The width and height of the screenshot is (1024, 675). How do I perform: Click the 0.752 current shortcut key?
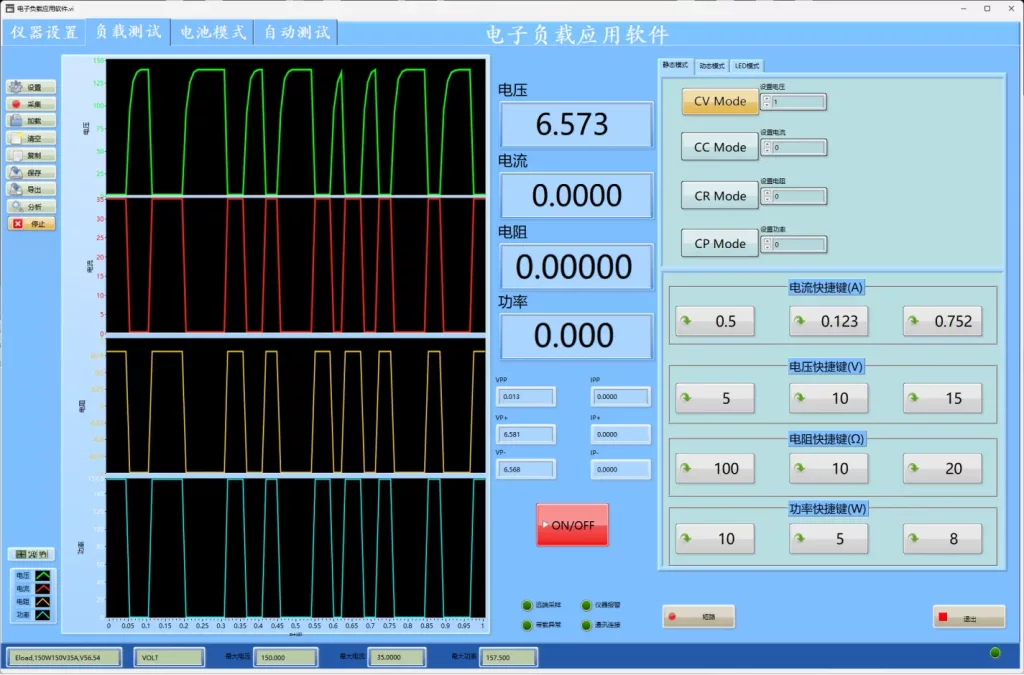[942, 321]
